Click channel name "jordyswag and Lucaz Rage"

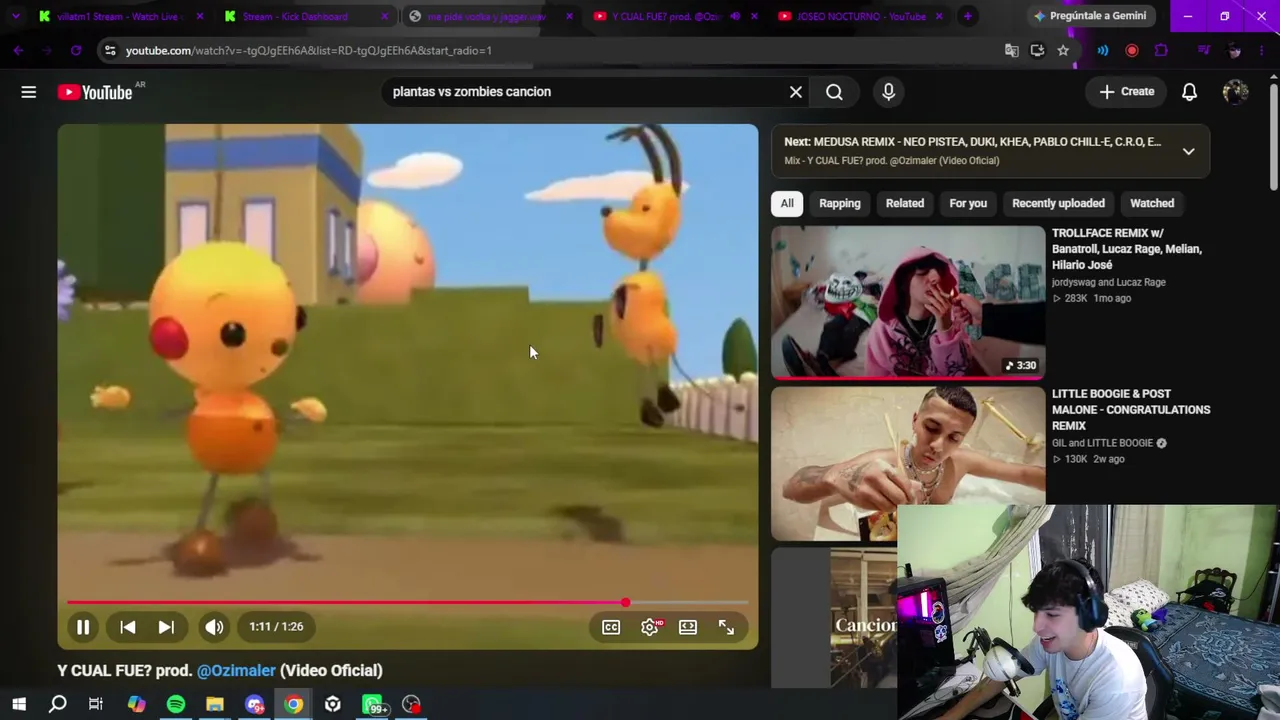pos(1109,282)
